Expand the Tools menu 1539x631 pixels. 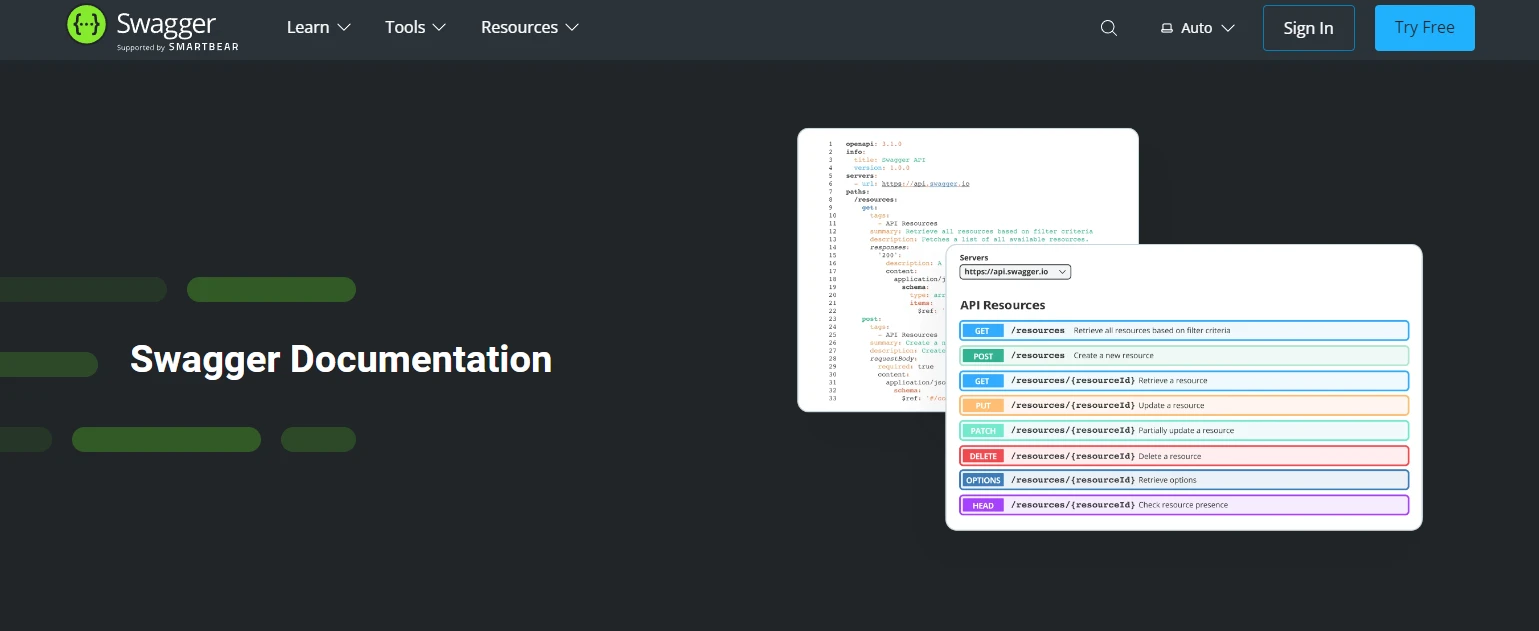click(415, 28)
